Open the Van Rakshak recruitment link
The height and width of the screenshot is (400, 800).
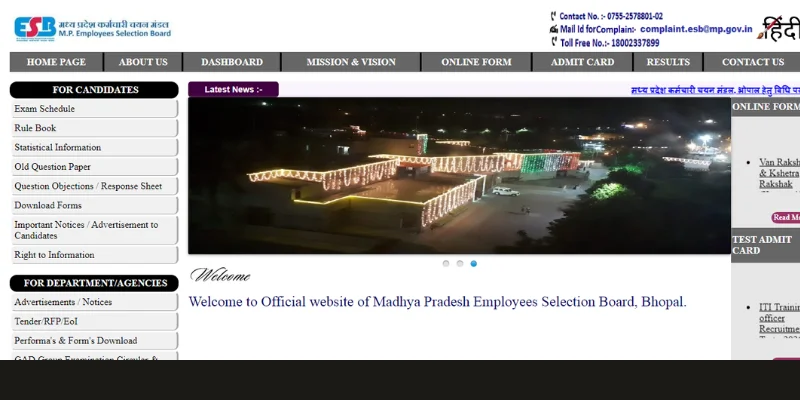click(x=779, y=173)
